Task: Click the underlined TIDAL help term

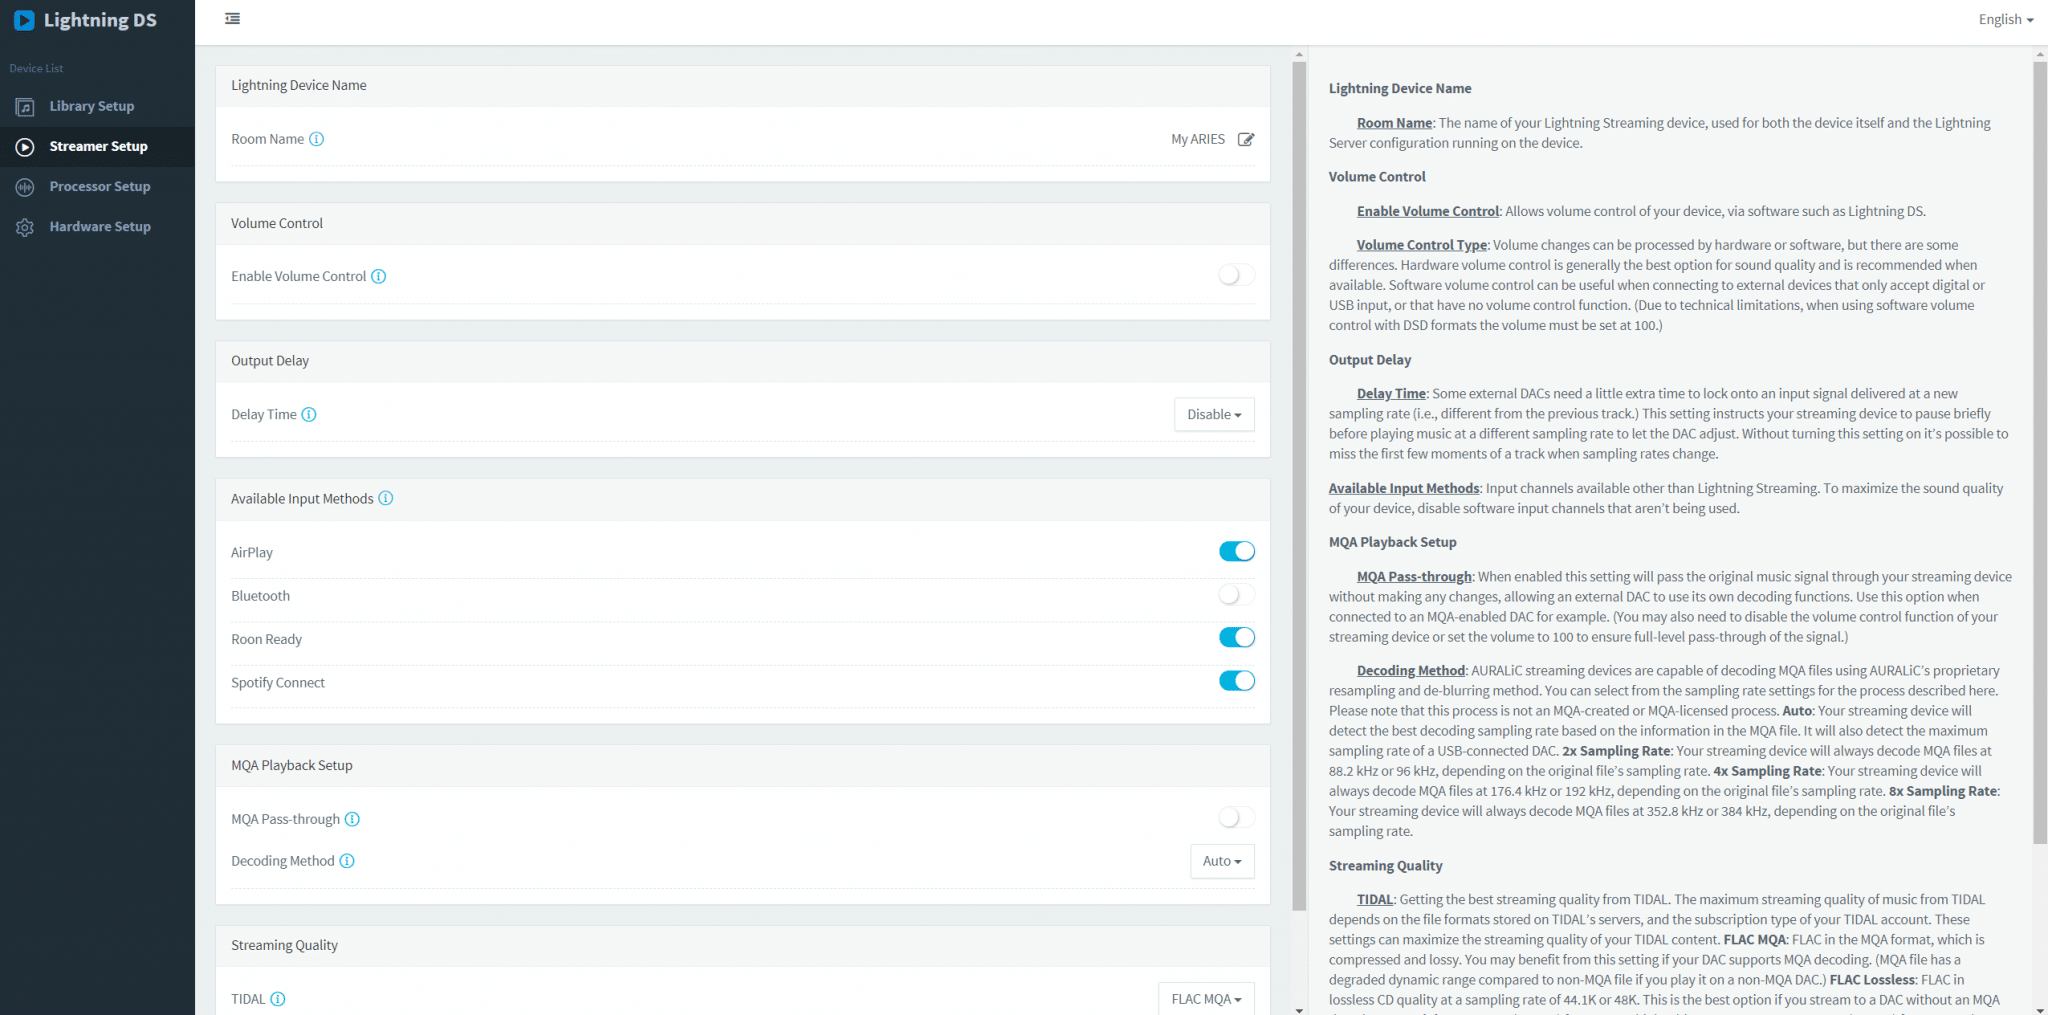Action: (1375, 900)
